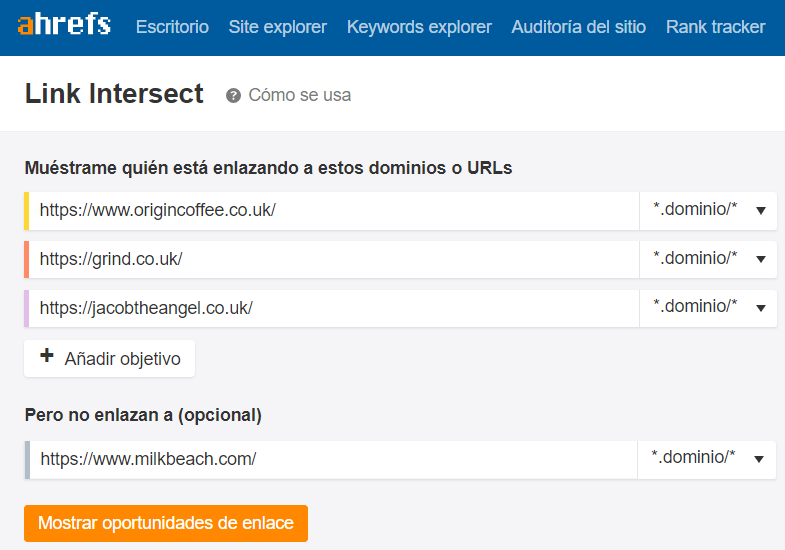Click the Ahrefs logo
This screenshot has width=785, height=550.
64,25
